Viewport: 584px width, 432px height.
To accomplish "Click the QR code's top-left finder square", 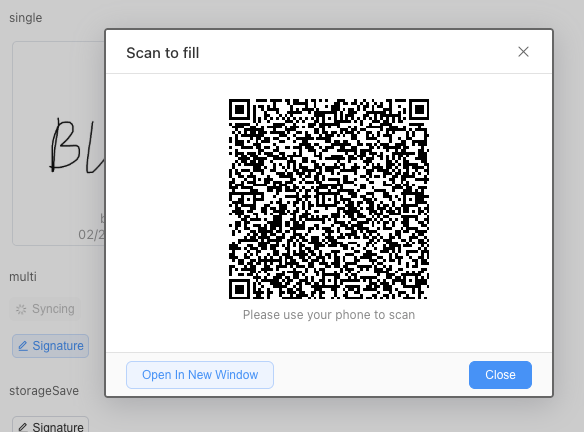I will [x=239, y=109].
